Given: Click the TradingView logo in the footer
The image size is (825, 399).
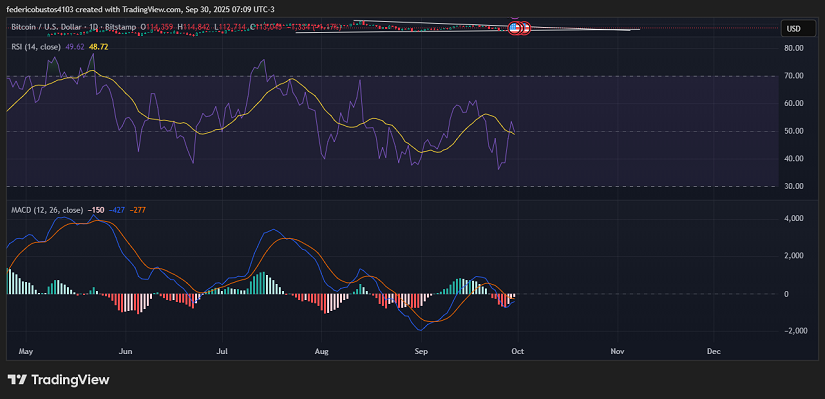Looking at the screenshot, I should pyautogui.click(x=58, y=380).
